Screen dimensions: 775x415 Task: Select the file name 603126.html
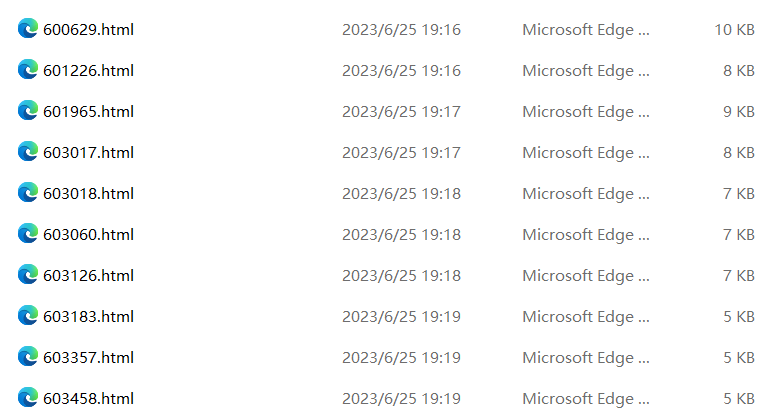pos(88,276)
